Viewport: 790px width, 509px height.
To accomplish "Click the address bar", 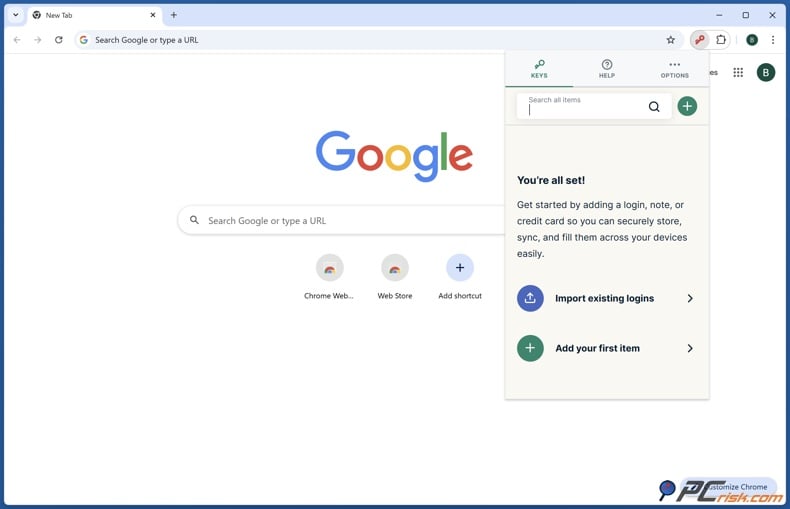I will (x=378, y=40).
